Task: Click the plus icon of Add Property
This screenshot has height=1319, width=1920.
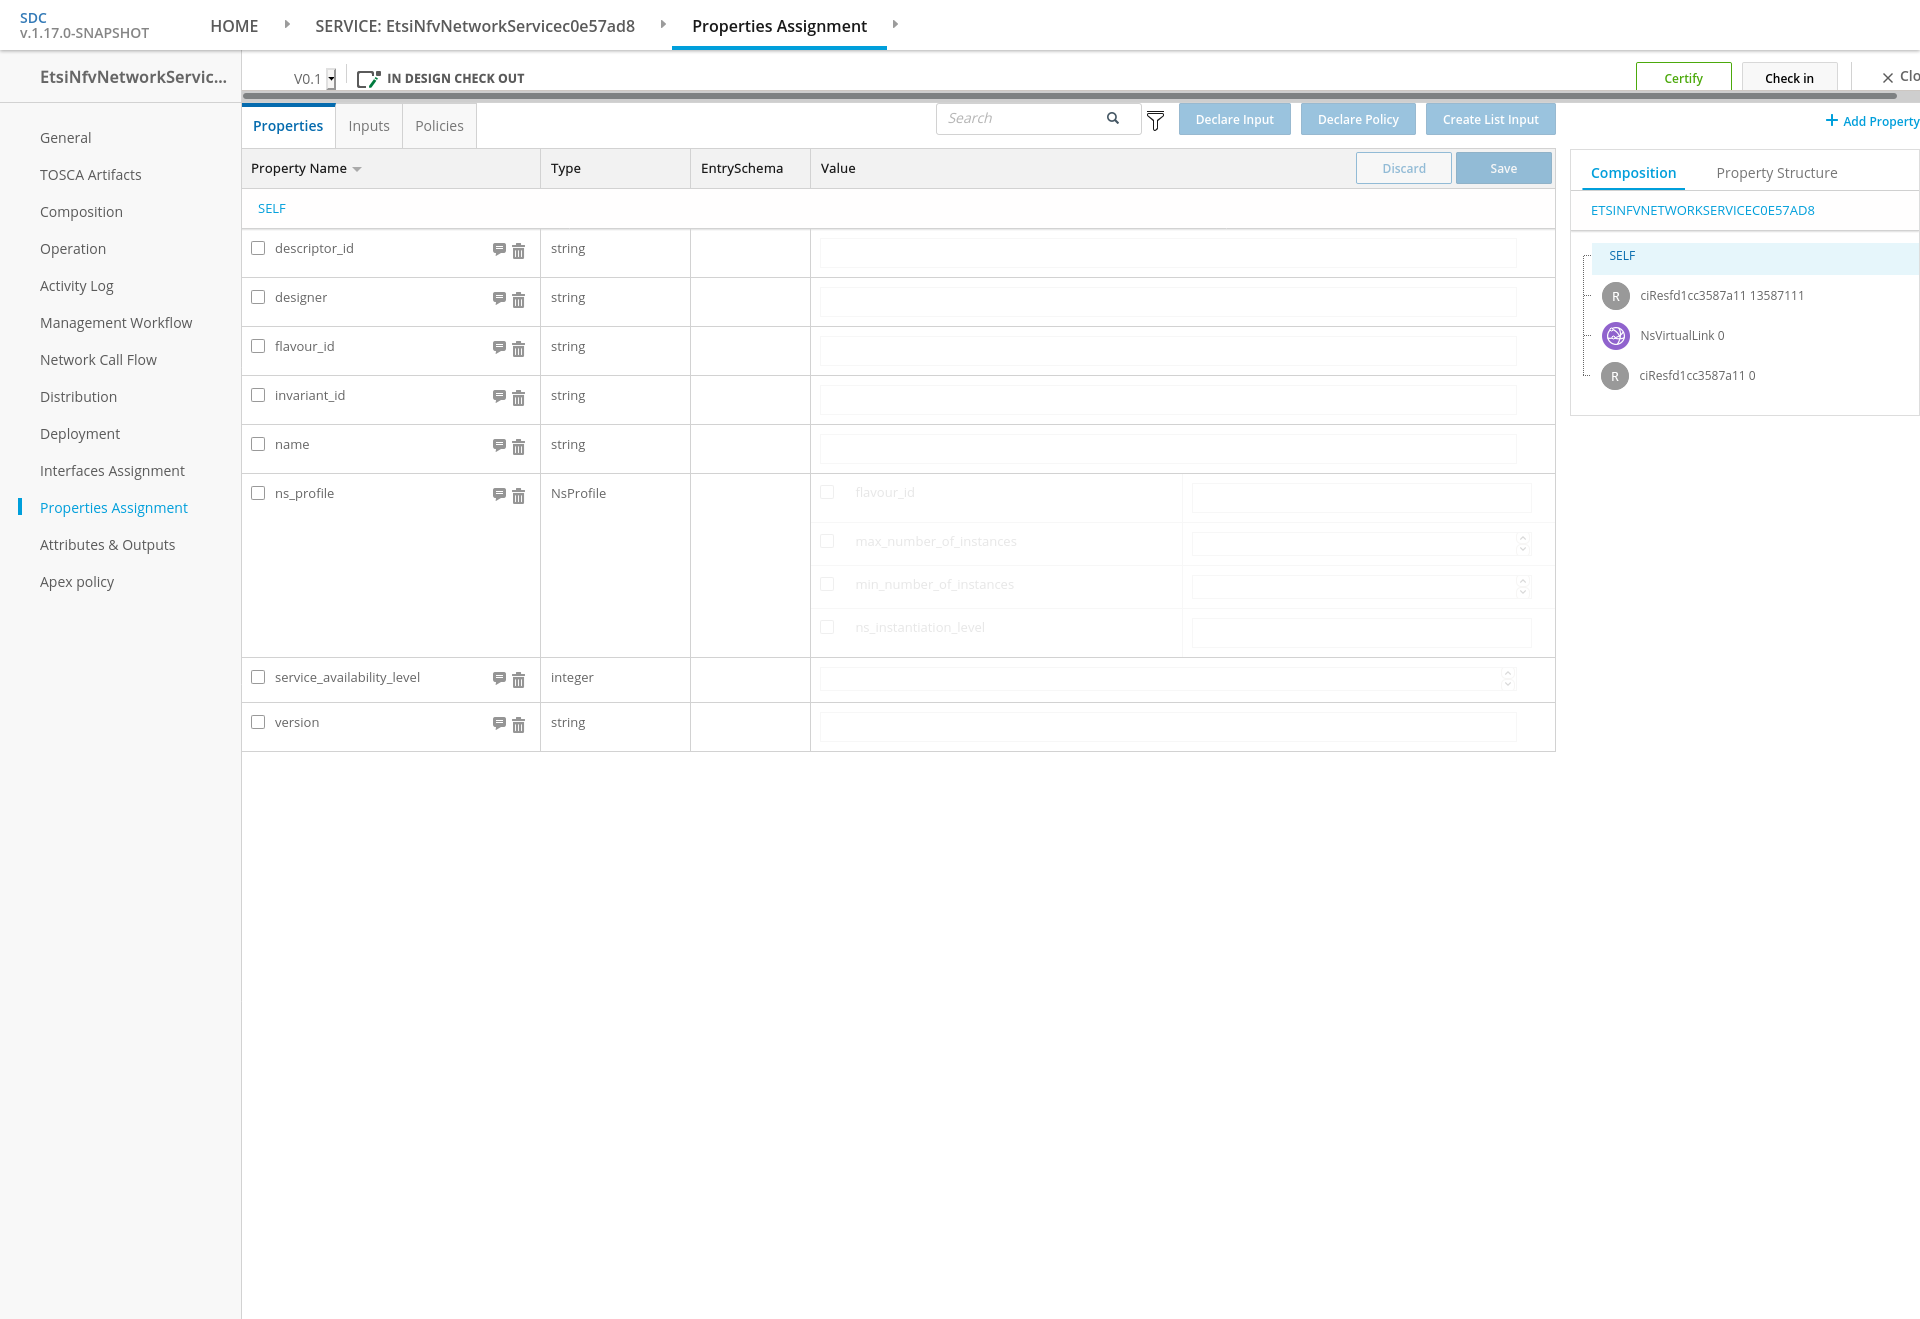Action: pos(1831,120)
